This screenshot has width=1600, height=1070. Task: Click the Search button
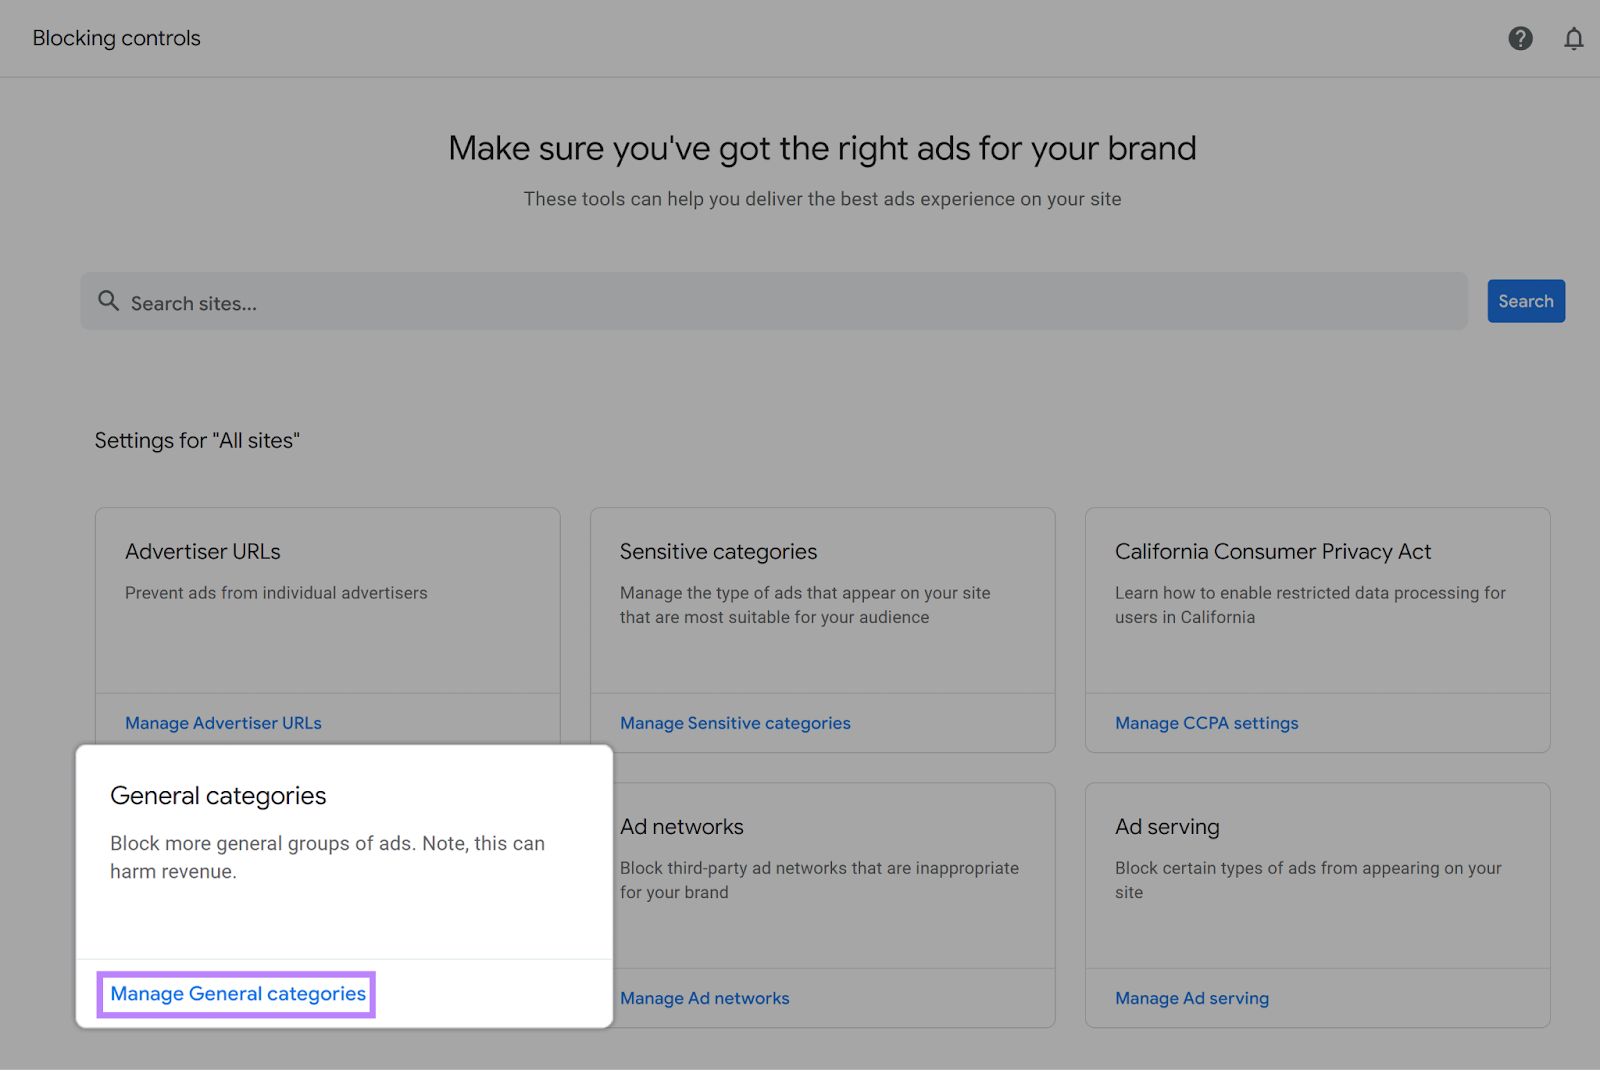[x=1525, y=301]
